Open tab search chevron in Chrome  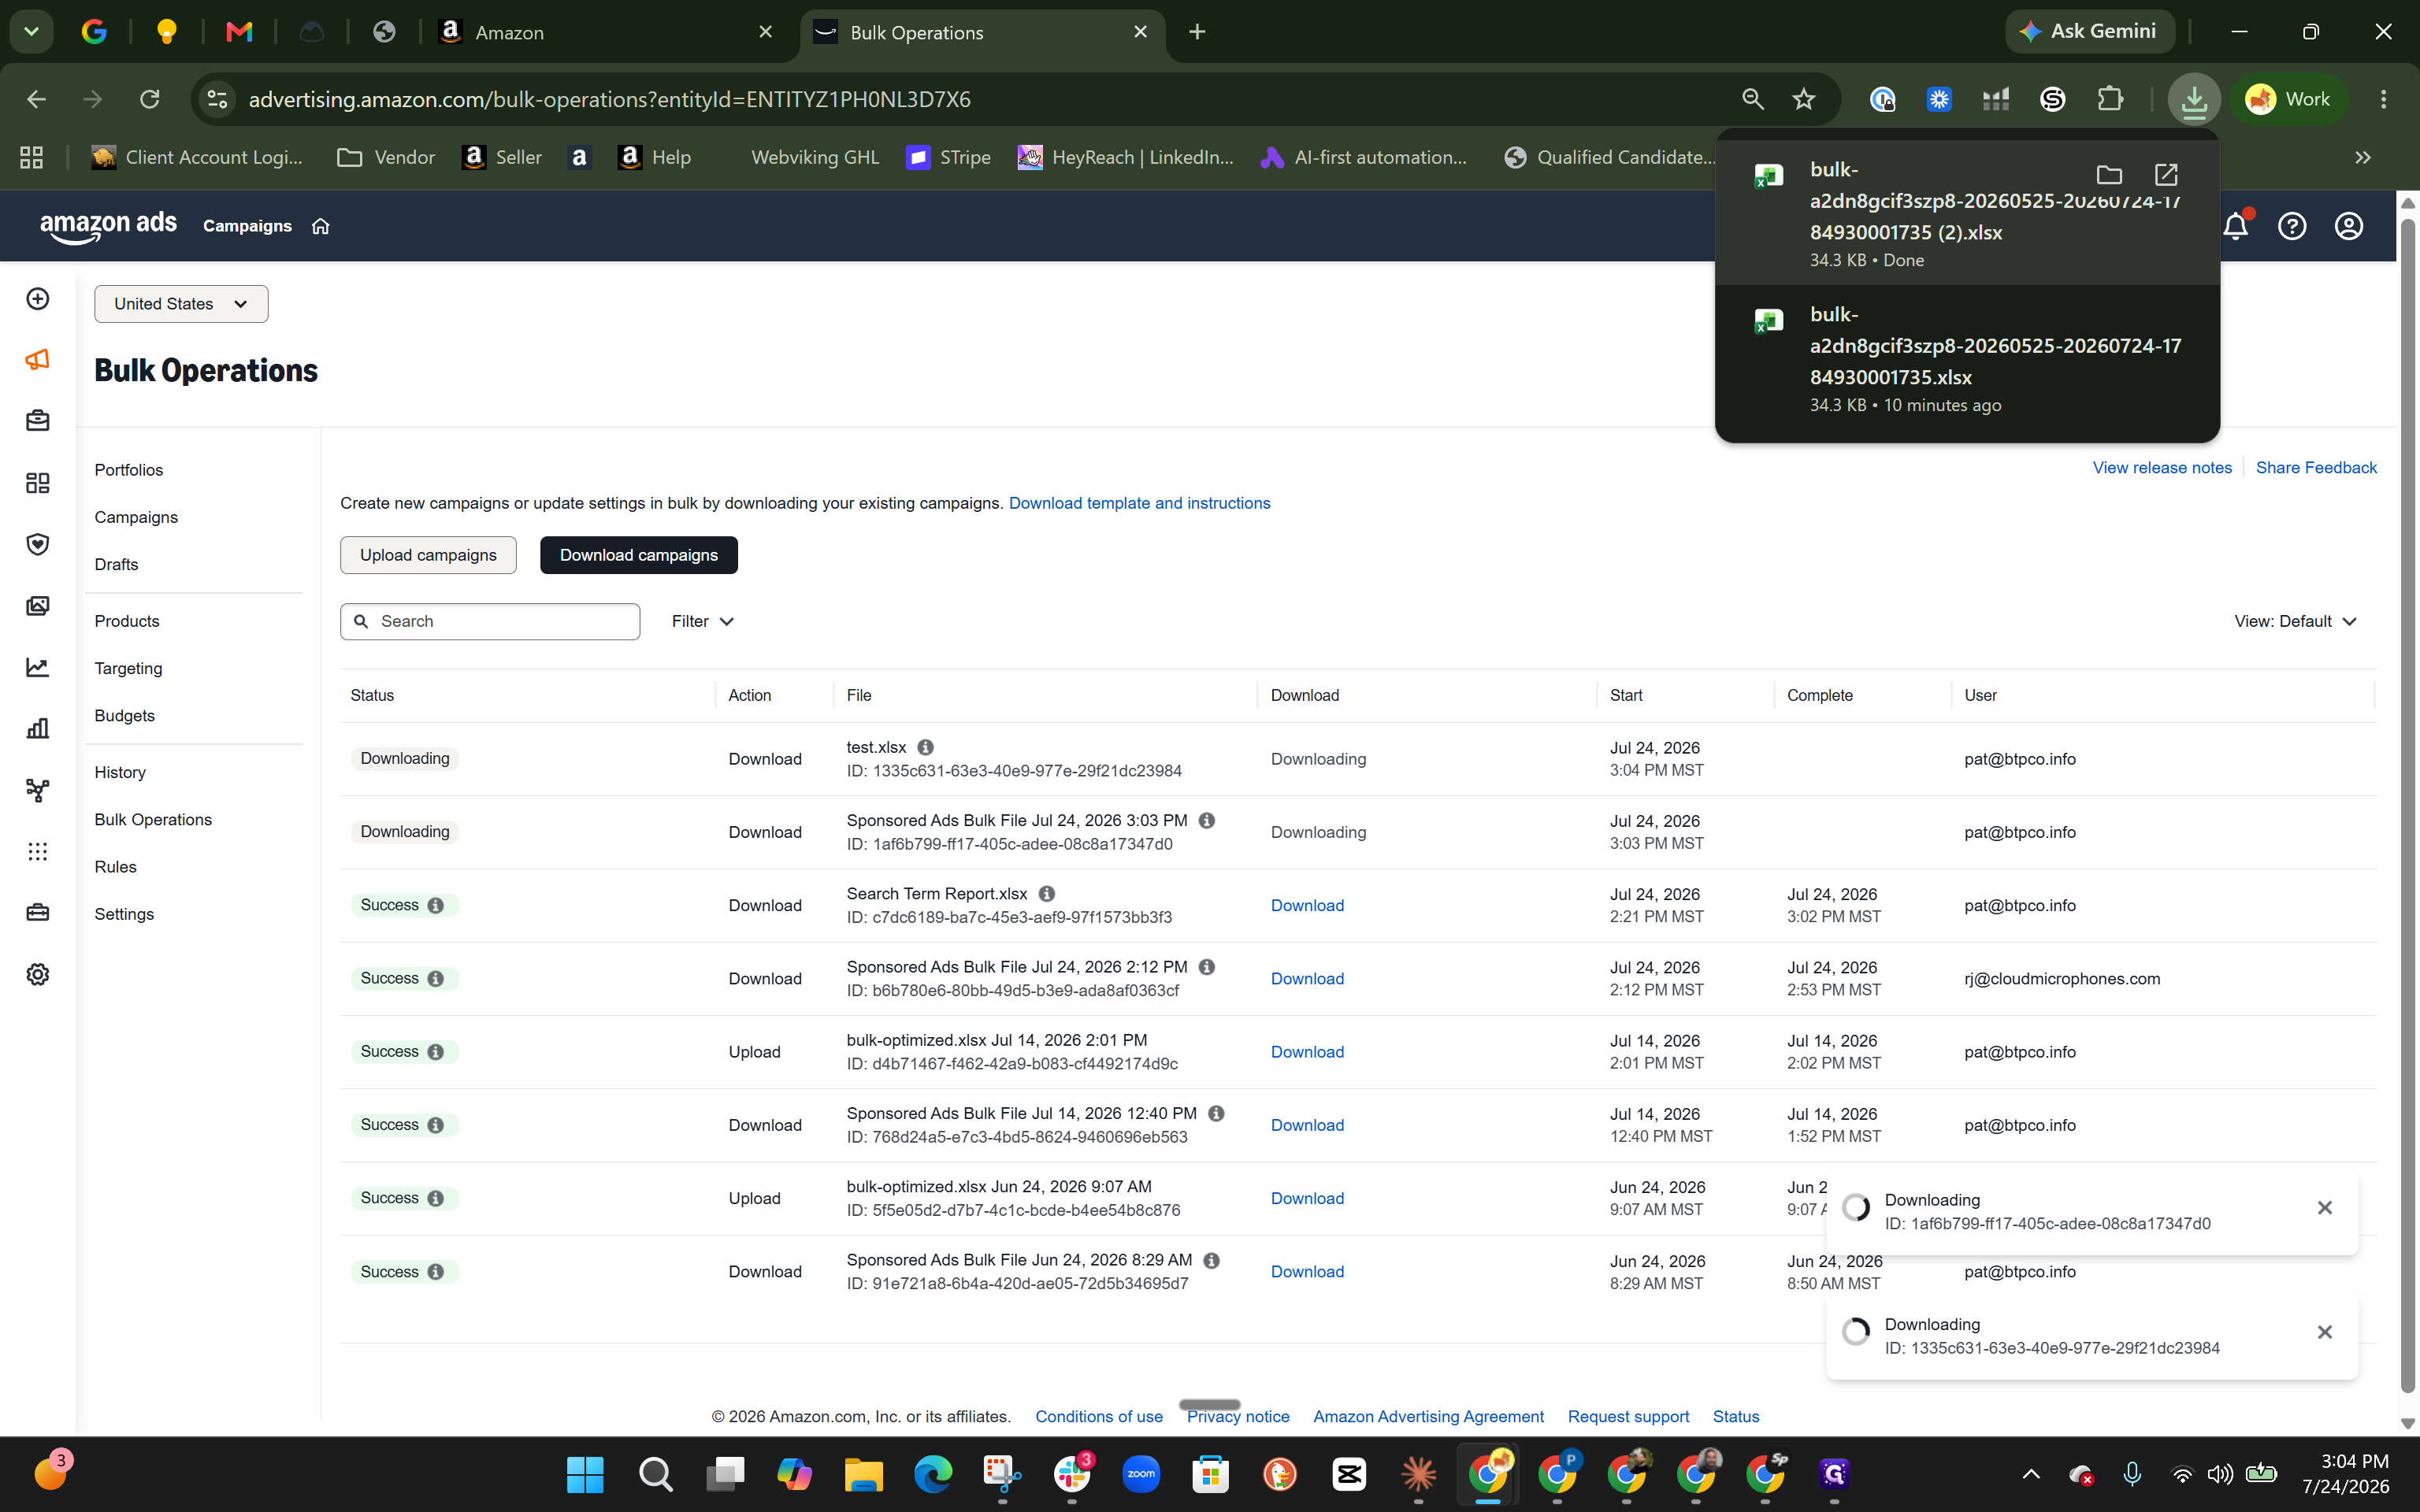(x=31, y=32)
